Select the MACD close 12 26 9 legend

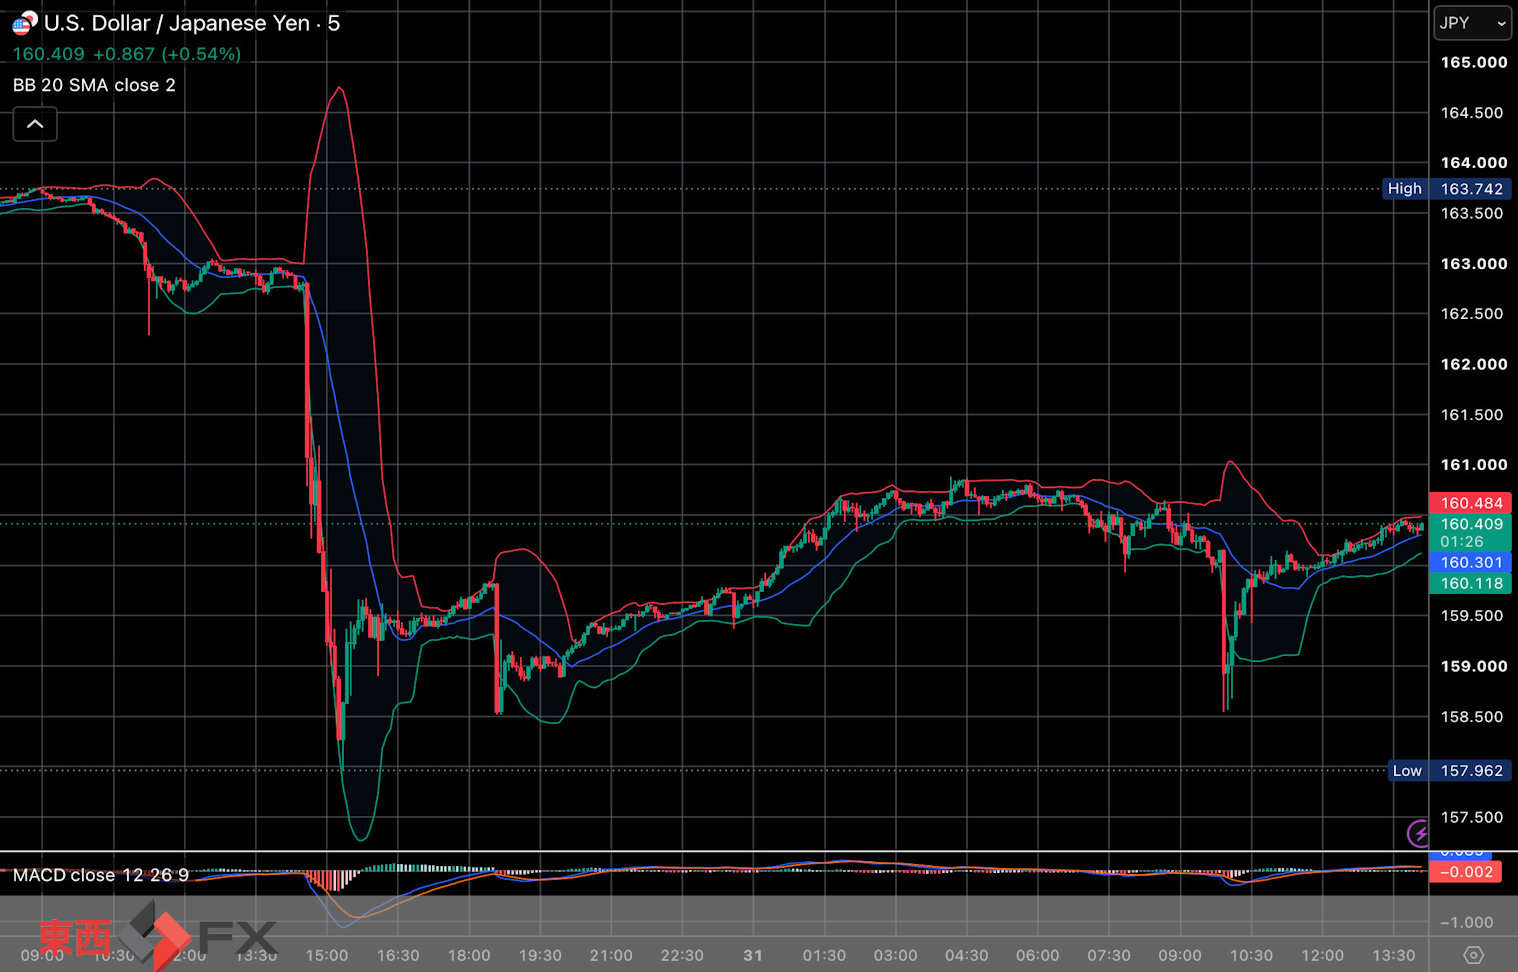point(100,875)
